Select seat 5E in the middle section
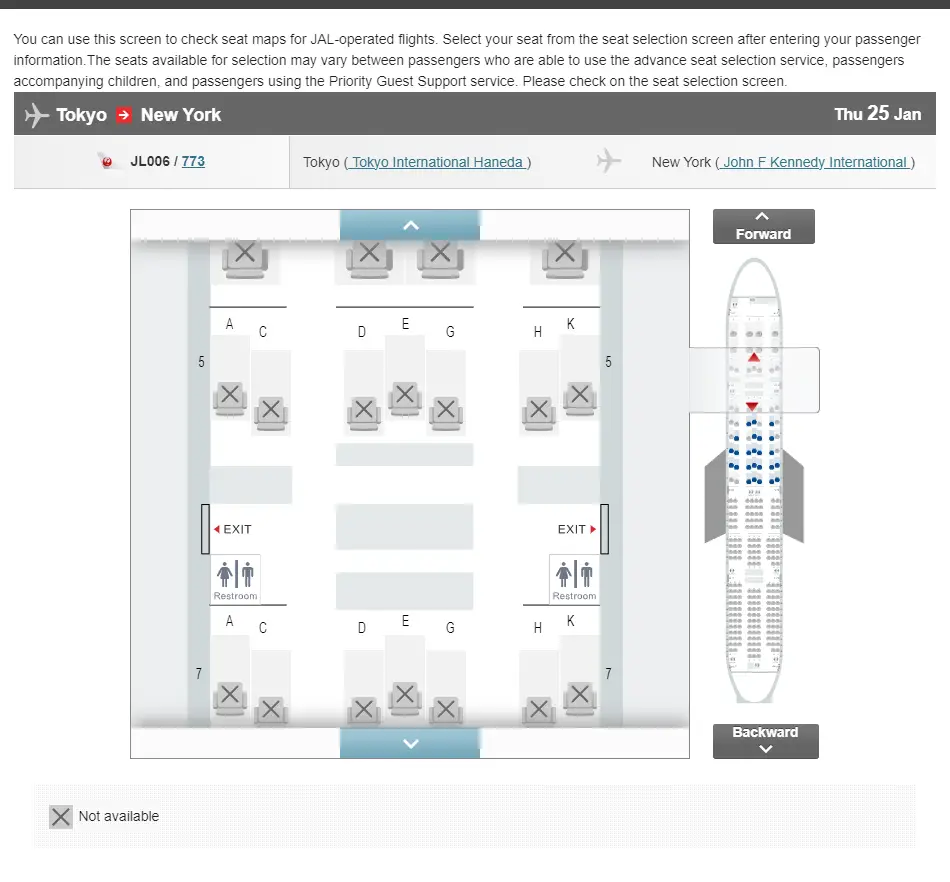The image size is (950, 882). pyautogui.click(x=404, y=395)
